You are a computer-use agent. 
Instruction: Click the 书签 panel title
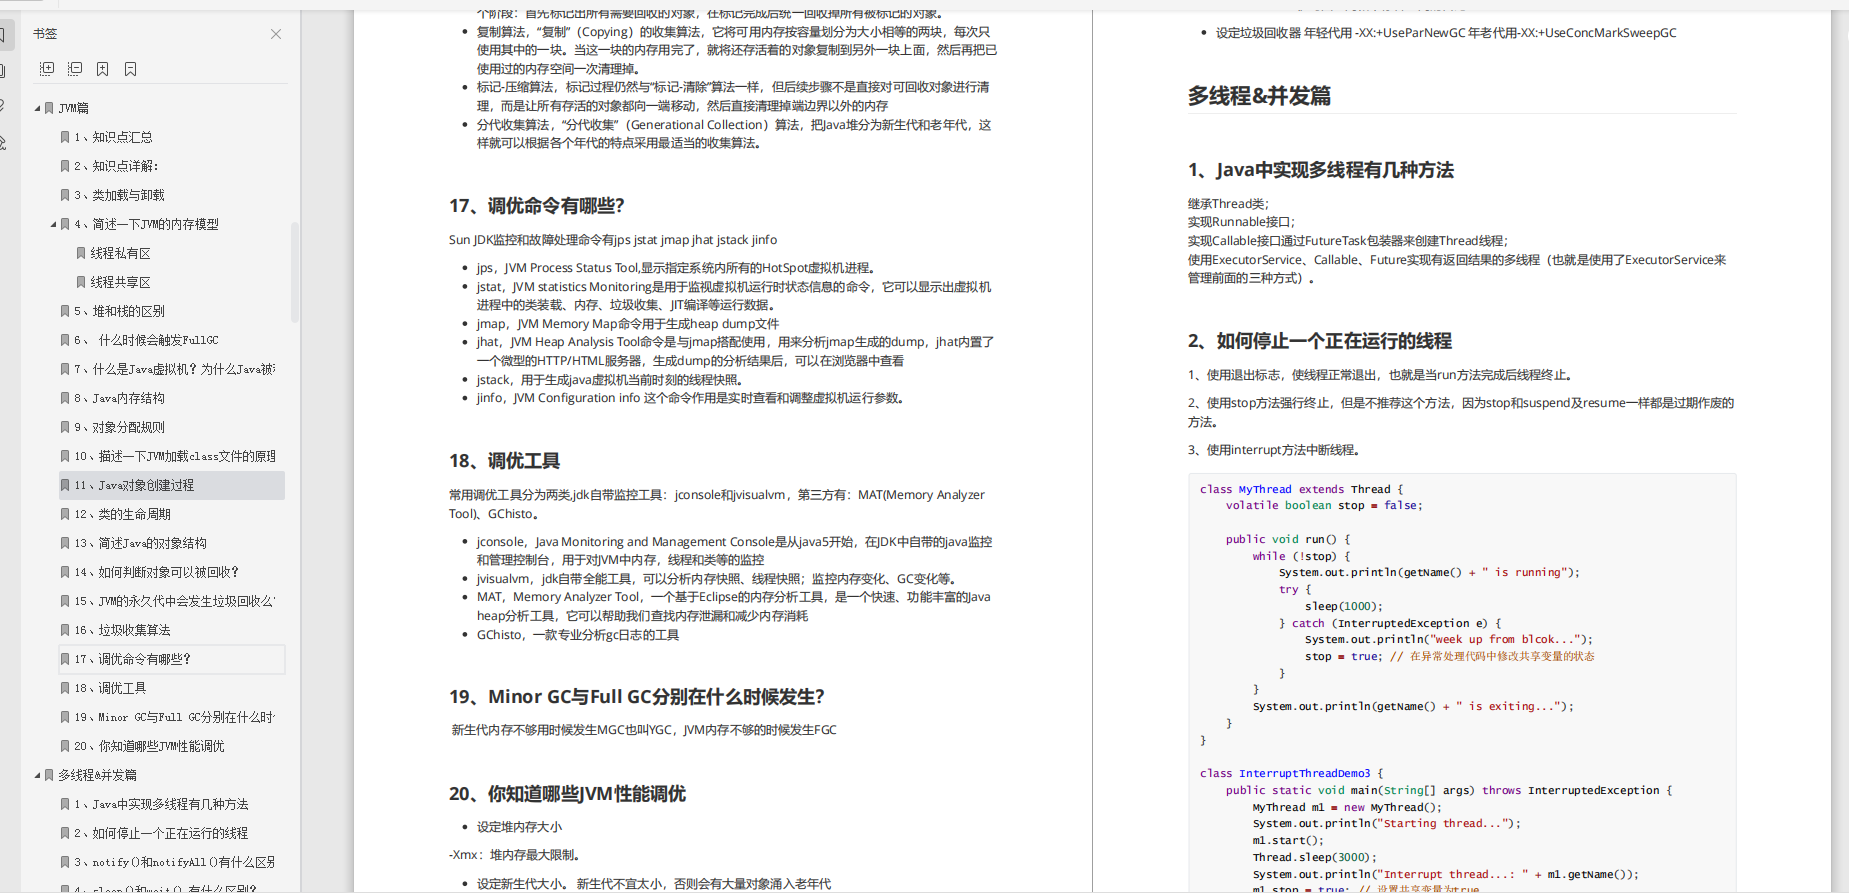(x=45, y=34)
